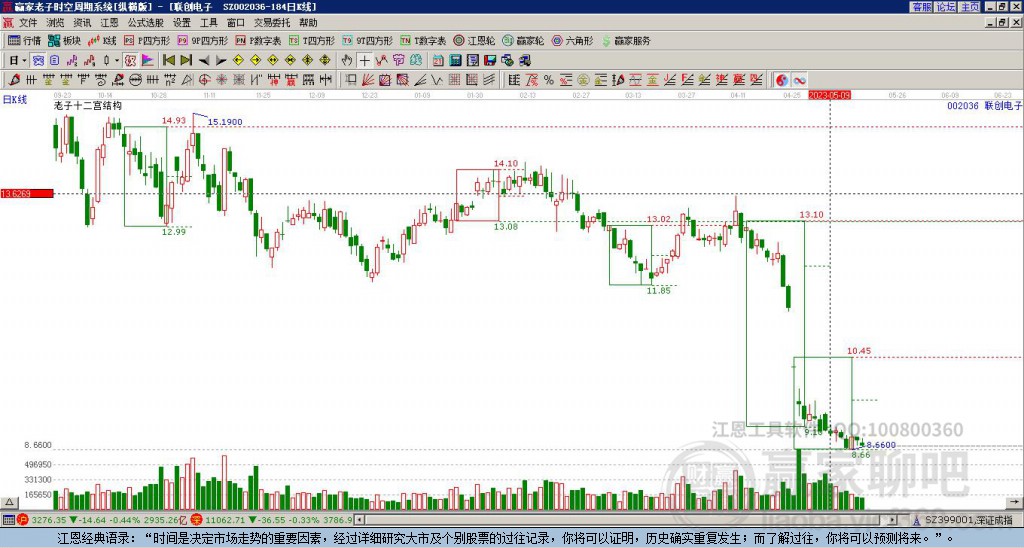Open the 行情 quotes view

[x=25, y=40]
